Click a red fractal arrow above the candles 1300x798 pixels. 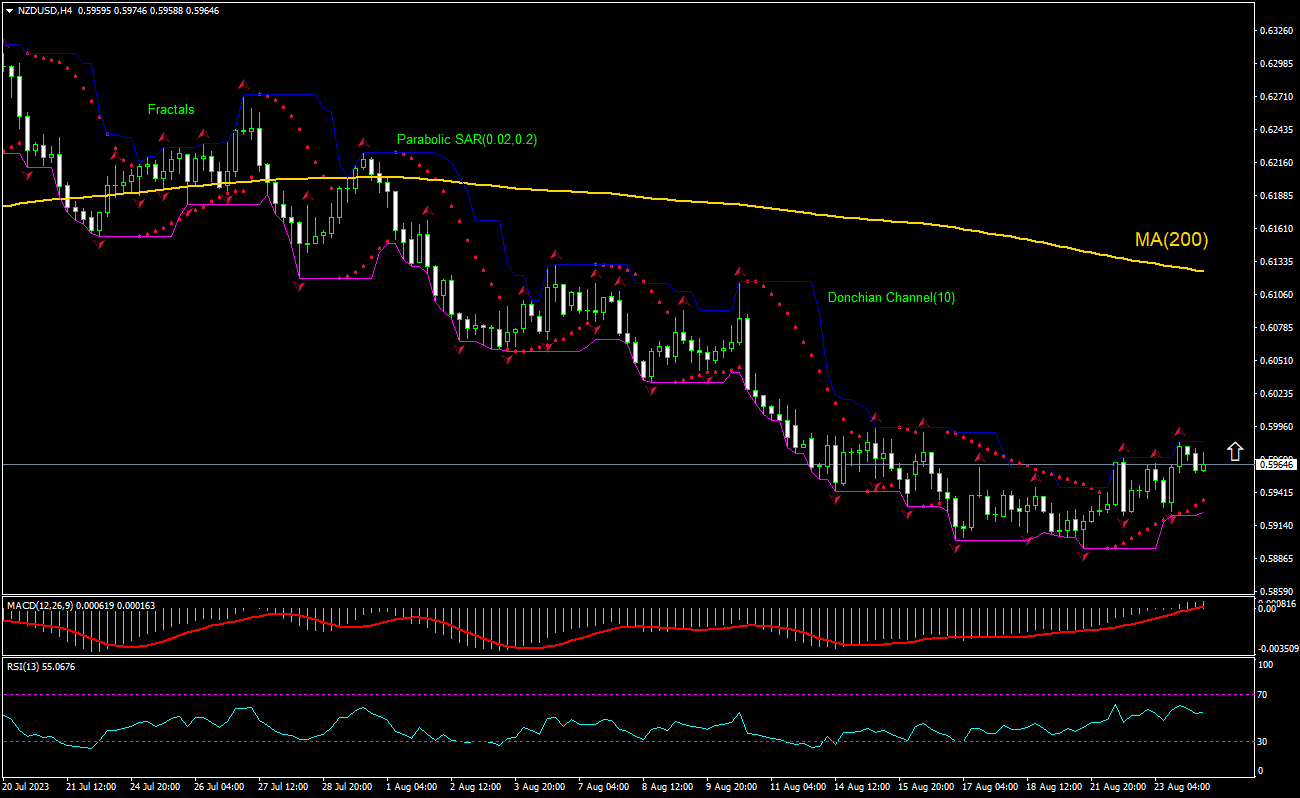[242, 85]
